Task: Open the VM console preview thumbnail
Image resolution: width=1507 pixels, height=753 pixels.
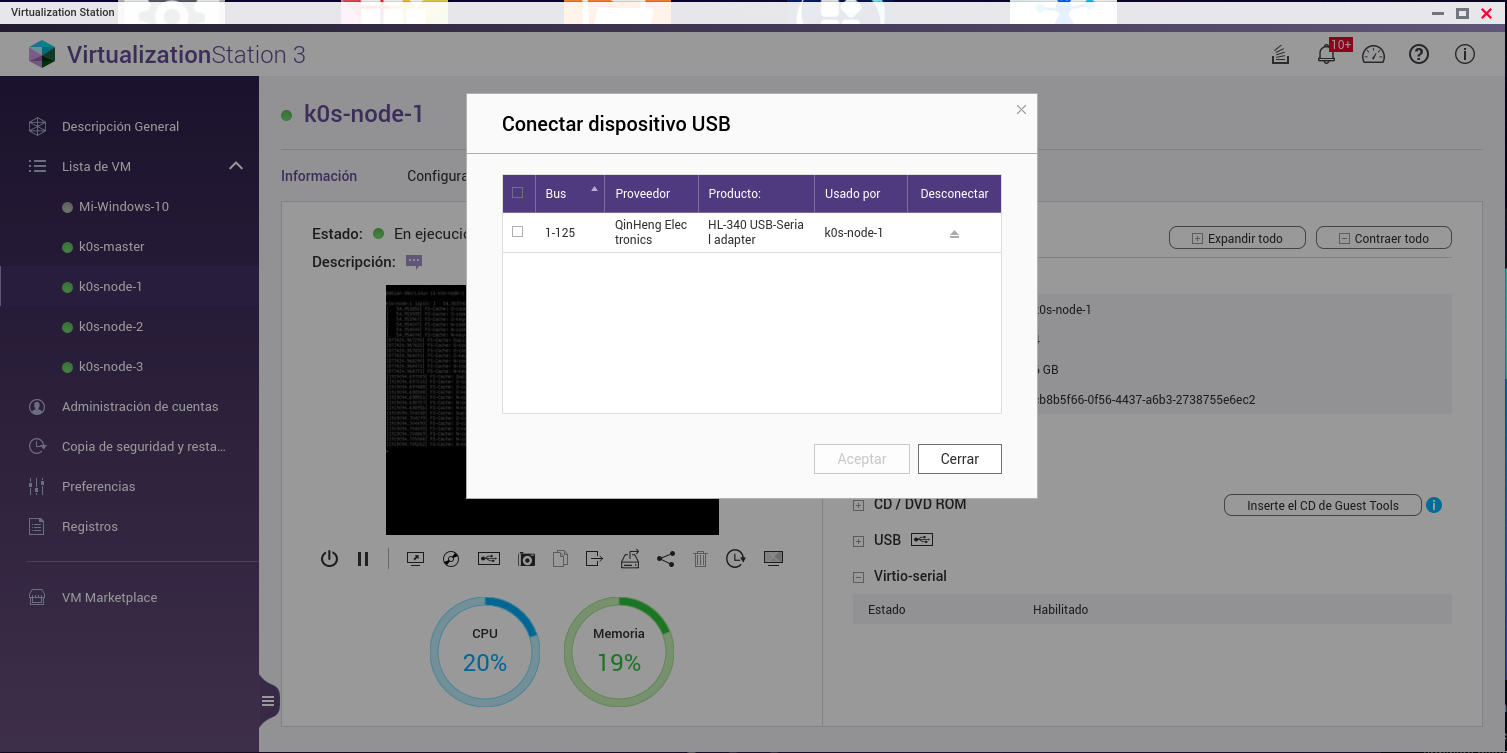Action: pyautogui.click(x=552, y=410)
